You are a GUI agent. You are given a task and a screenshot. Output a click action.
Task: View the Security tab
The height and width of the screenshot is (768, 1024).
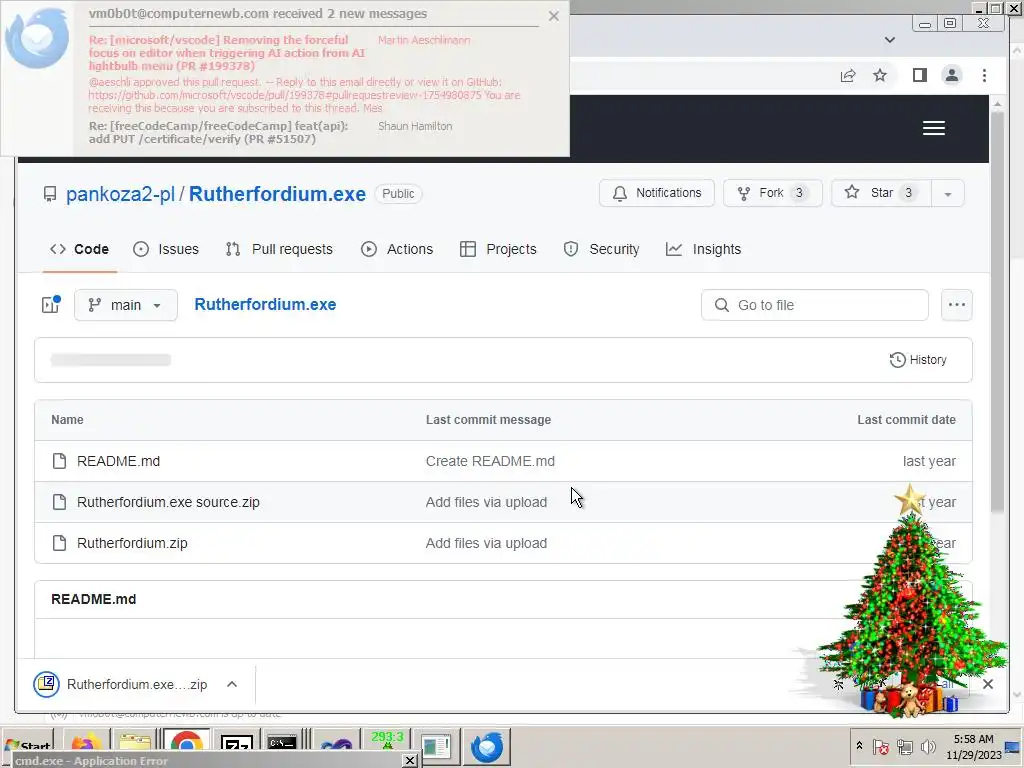[601, 249]
